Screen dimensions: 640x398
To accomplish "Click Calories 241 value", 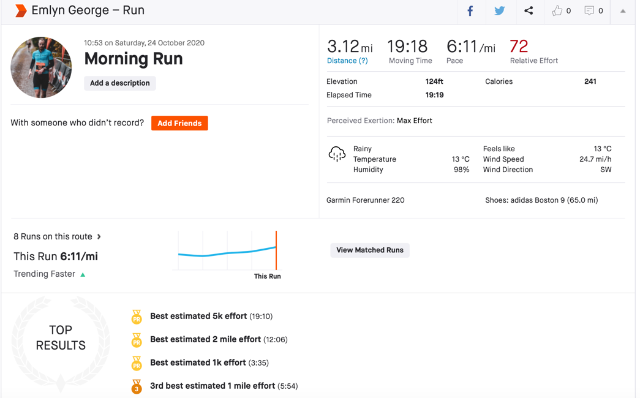I will pyautogui.click(x=590, y=81).
